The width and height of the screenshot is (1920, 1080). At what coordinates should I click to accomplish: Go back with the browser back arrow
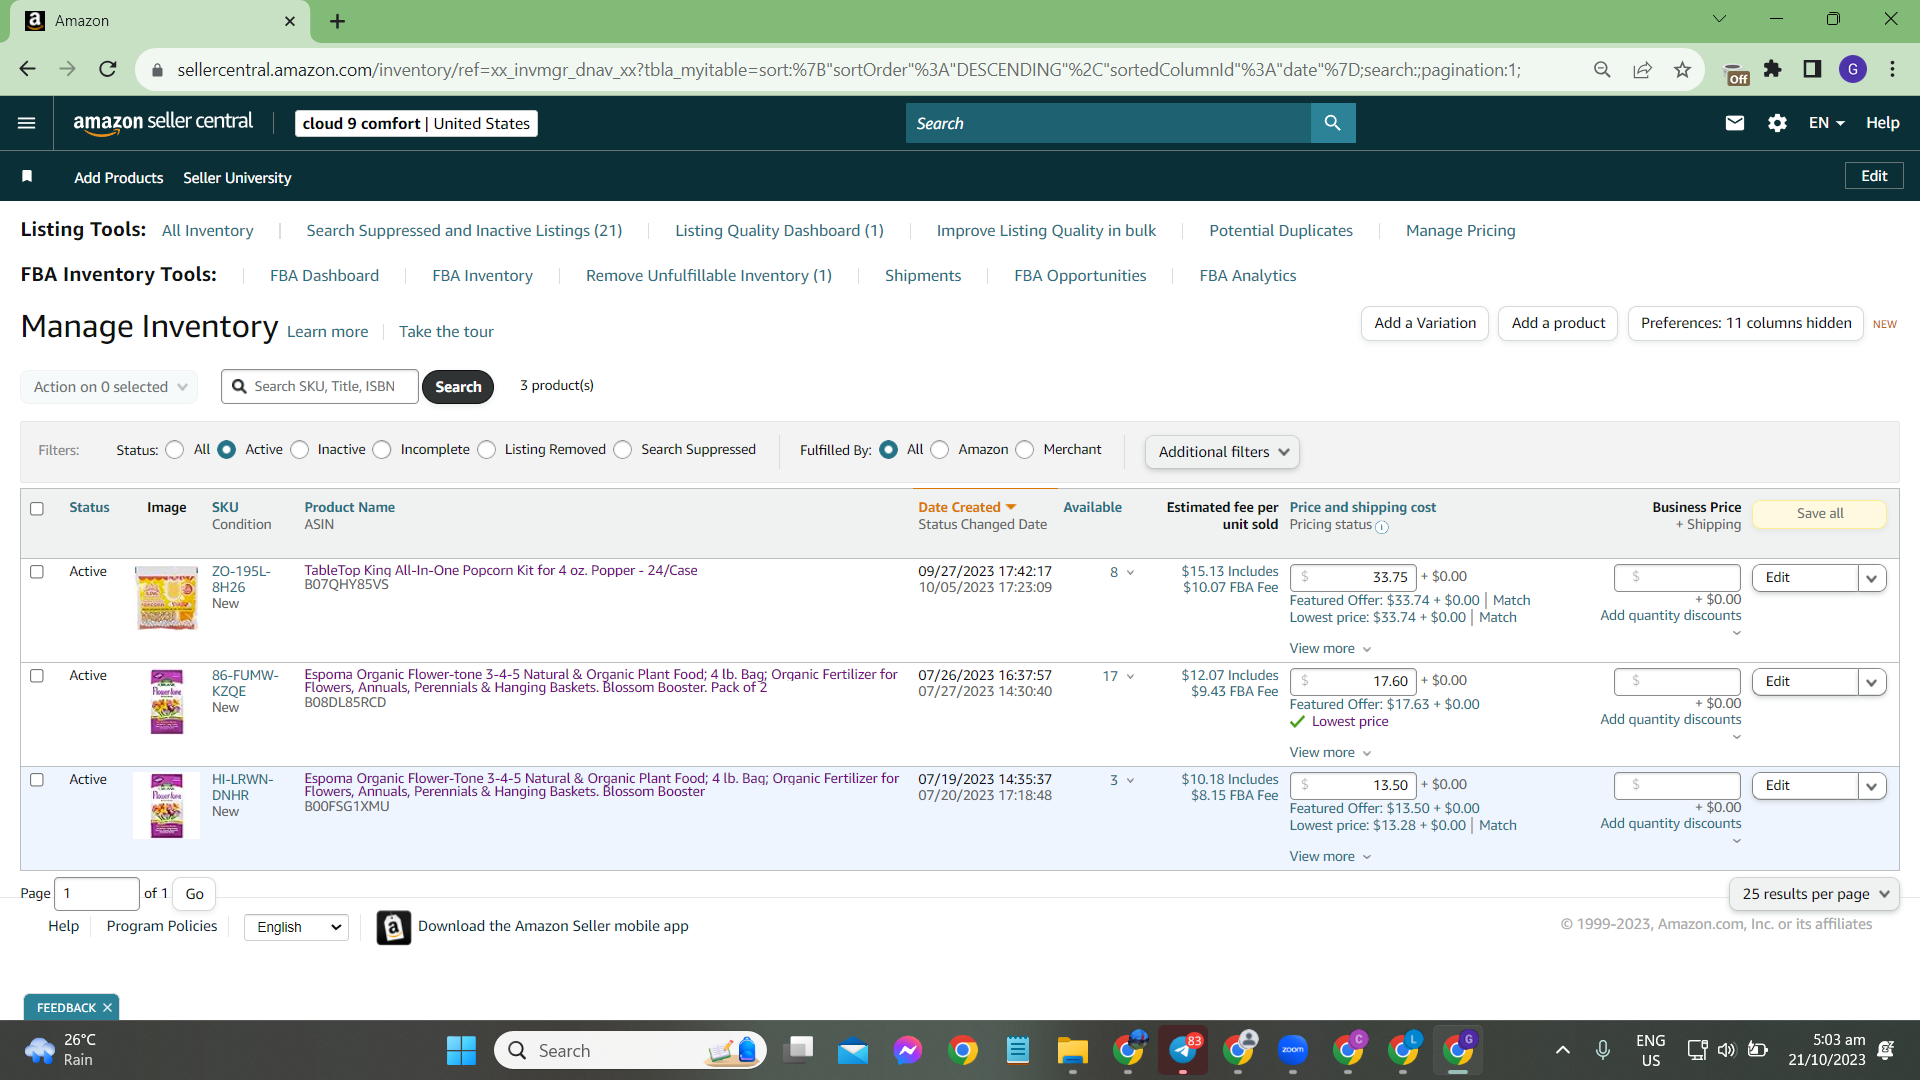pos(27,69)
